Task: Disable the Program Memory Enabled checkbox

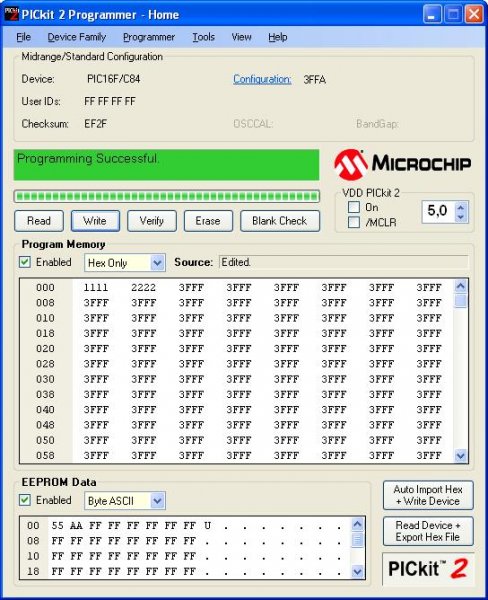Action: coord(25,262)
